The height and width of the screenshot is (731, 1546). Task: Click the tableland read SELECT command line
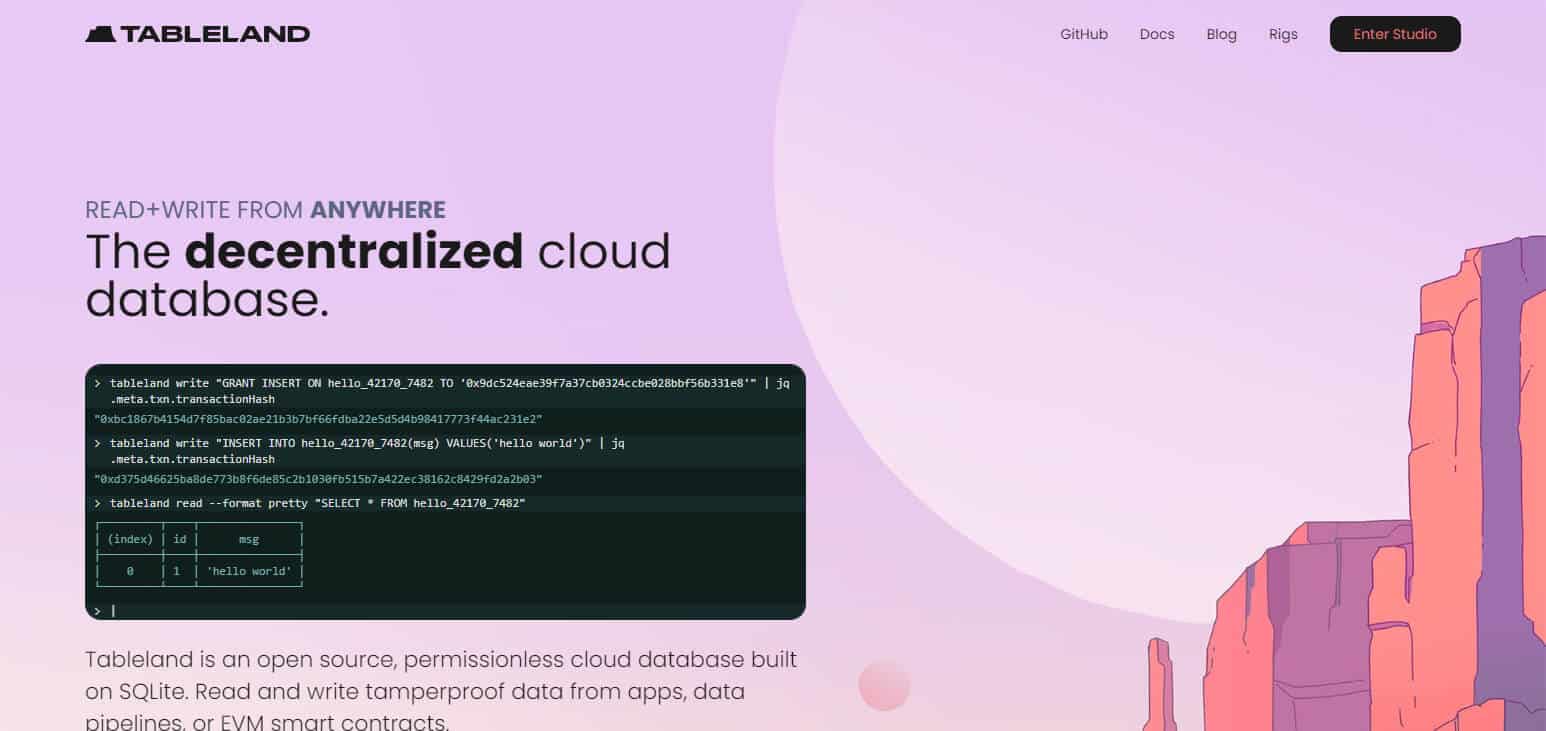(x=310, y=503)
